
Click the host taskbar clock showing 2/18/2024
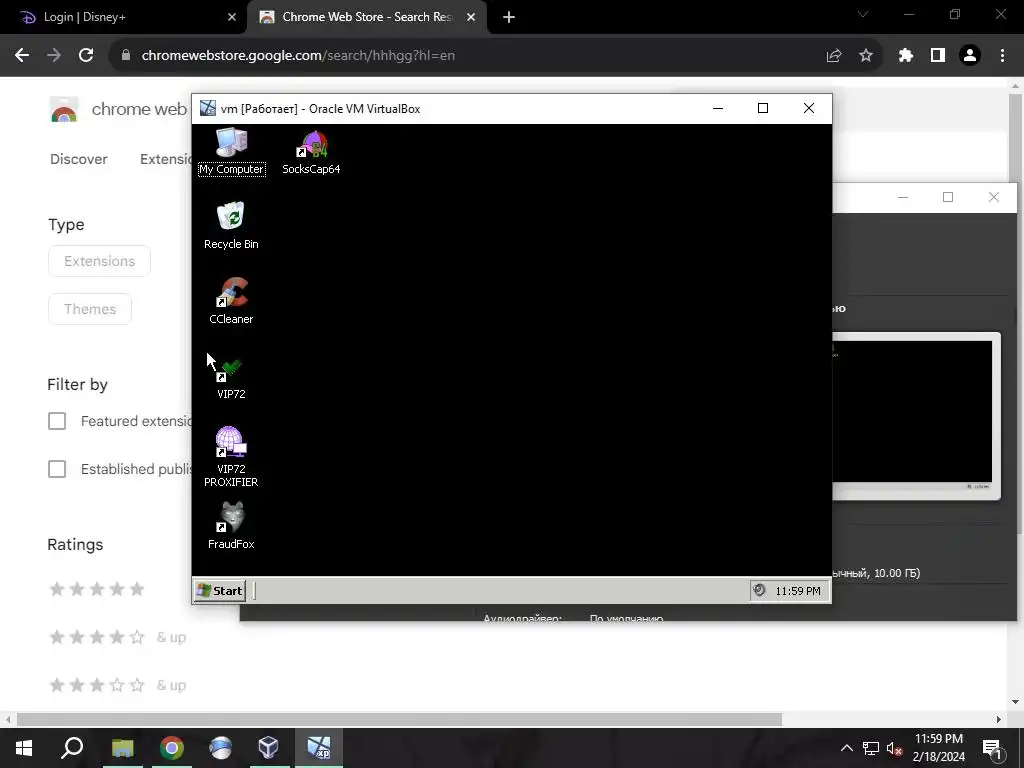[x=939, y=748]
